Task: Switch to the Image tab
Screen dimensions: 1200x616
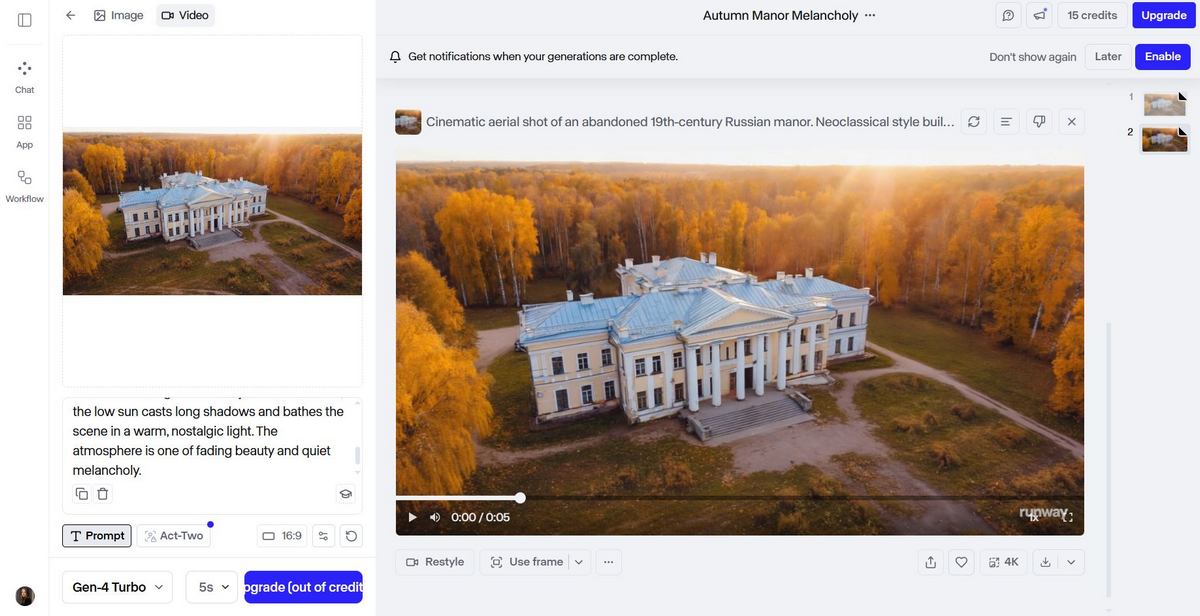Action: point(118,15)
